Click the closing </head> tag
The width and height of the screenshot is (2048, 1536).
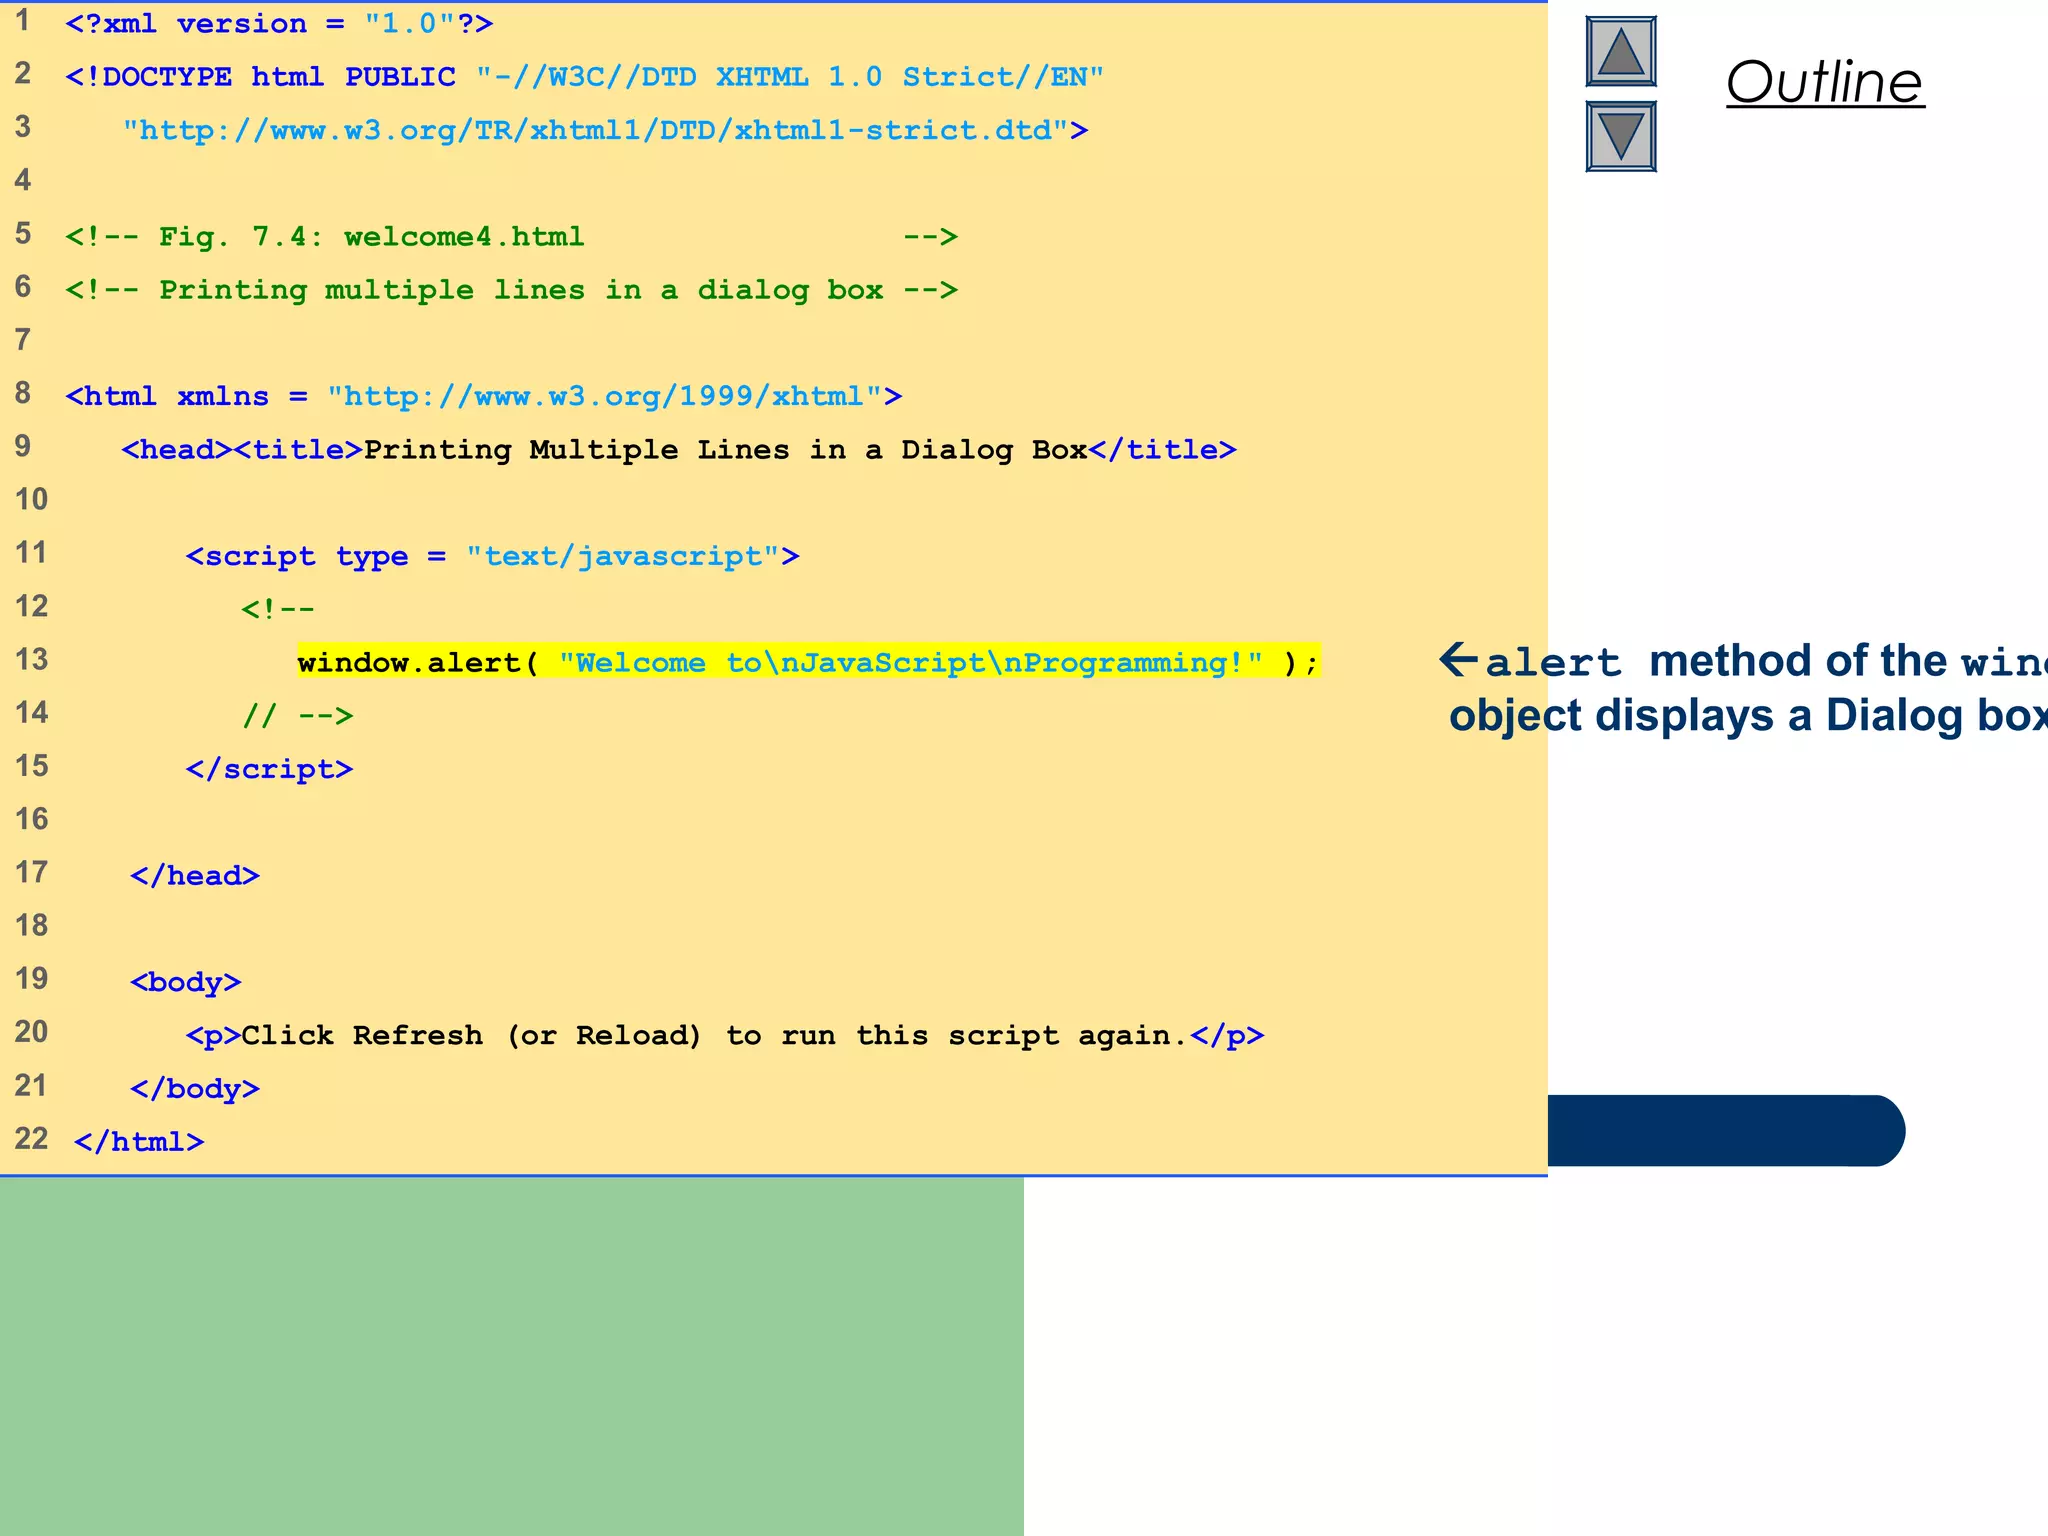(195, 876)
